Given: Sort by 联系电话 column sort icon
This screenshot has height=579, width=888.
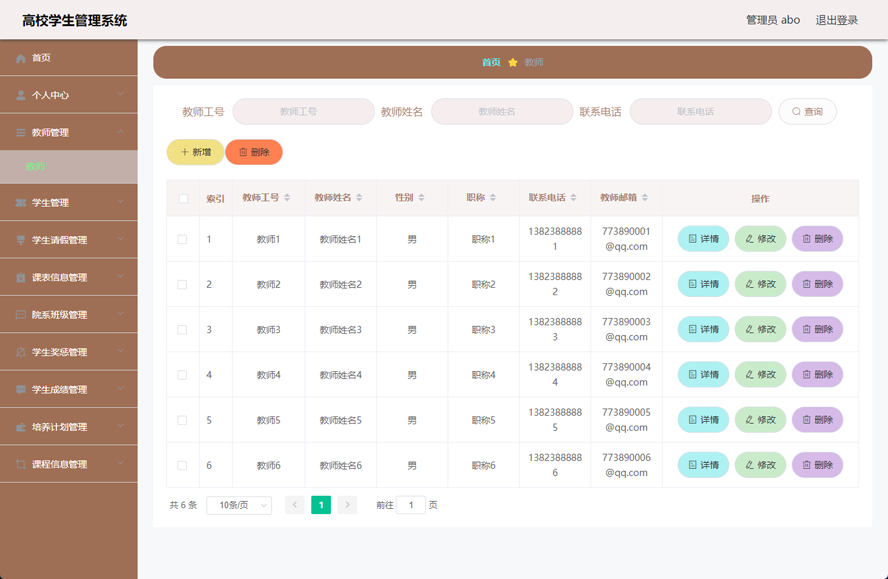Looking at the screenshot, I should point(574,198).
